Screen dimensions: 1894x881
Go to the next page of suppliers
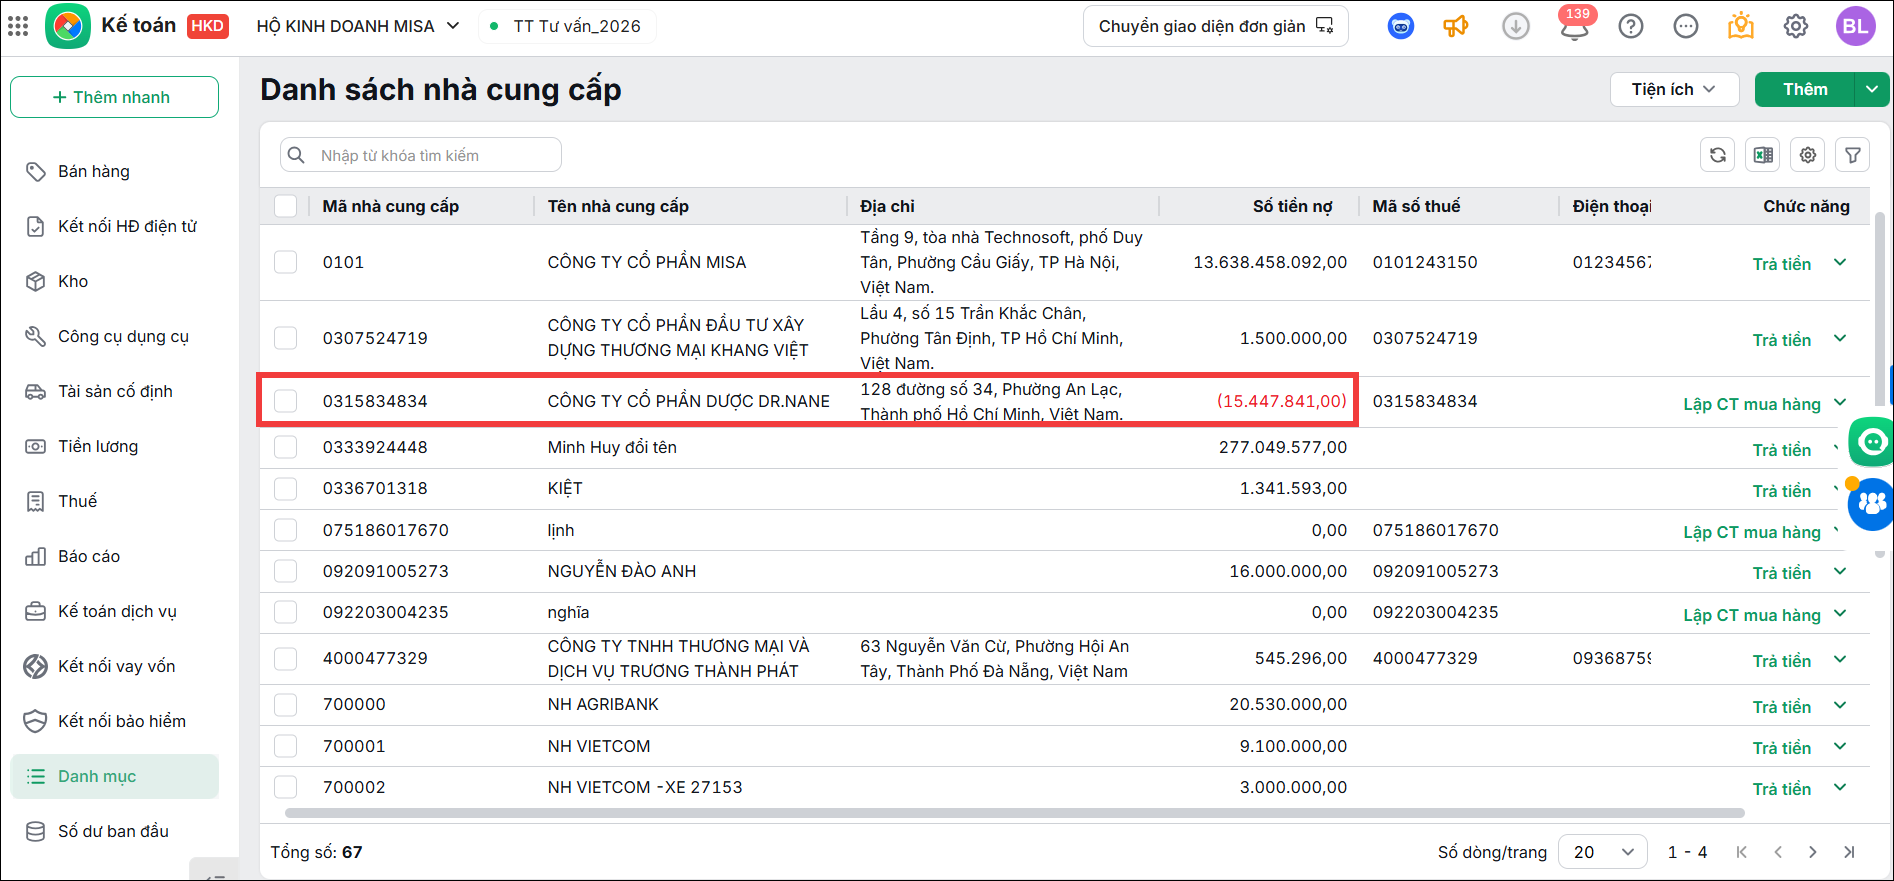(1813, 852)
